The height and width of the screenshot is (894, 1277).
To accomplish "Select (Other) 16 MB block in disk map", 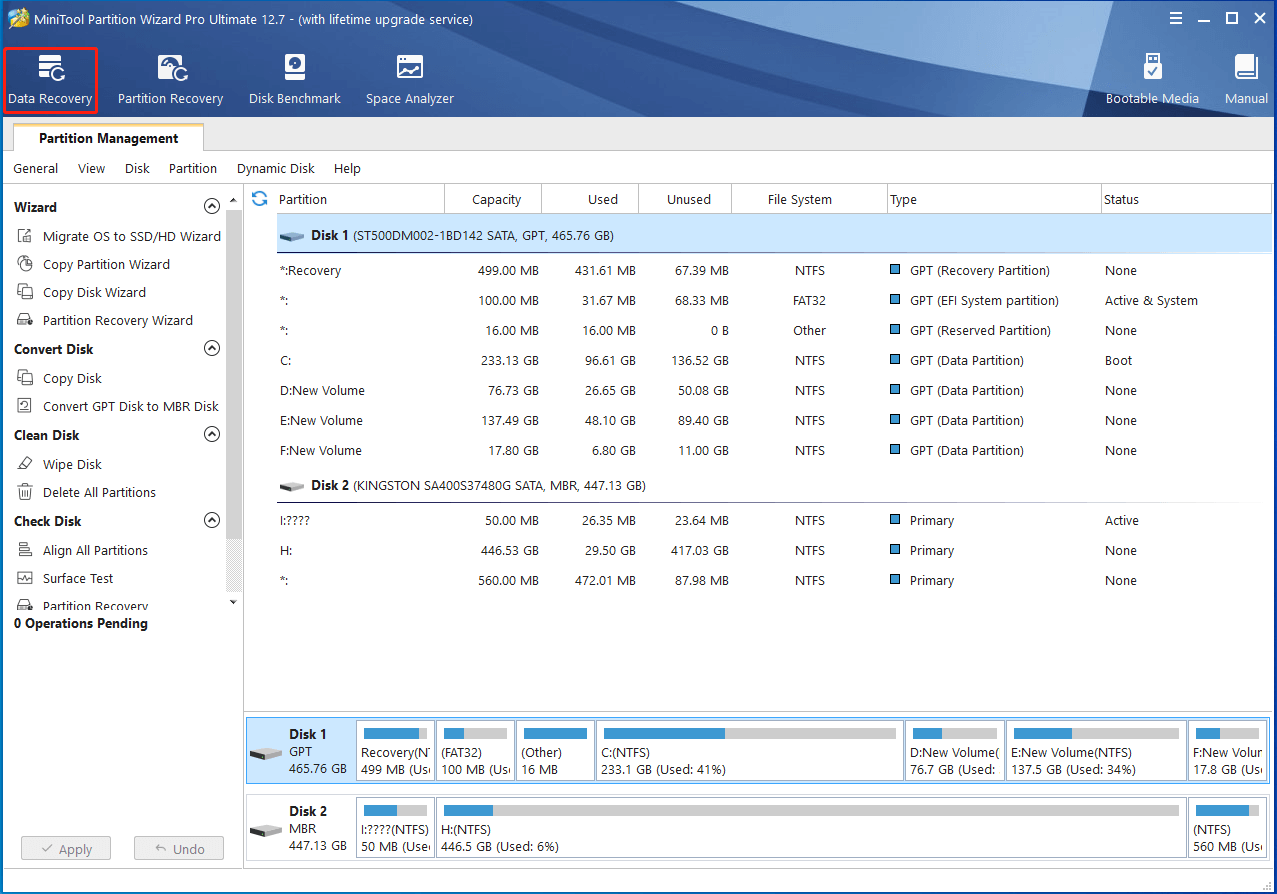I will (x=555, y=751).
